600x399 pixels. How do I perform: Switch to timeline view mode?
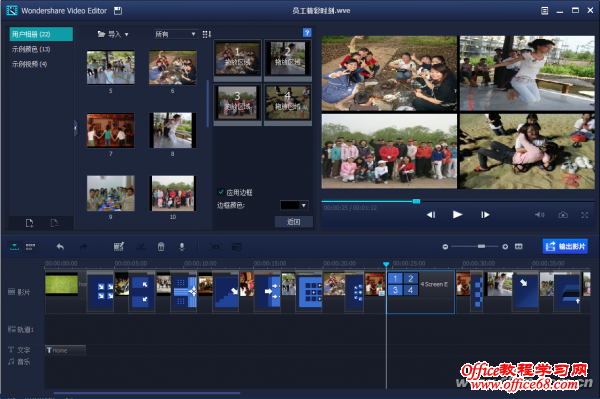coord(15,247)
